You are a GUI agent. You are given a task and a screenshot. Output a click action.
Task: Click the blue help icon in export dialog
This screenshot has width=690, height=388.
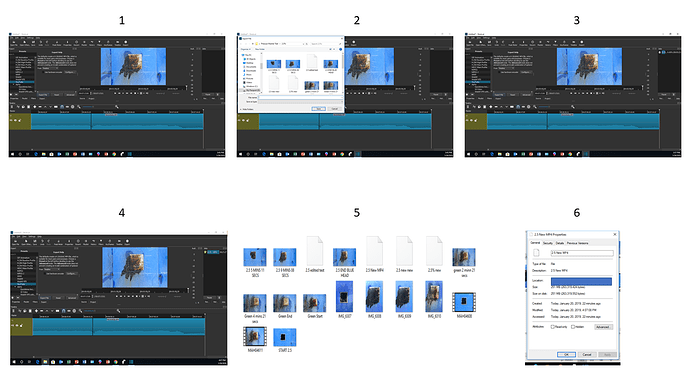pos(340,49)
